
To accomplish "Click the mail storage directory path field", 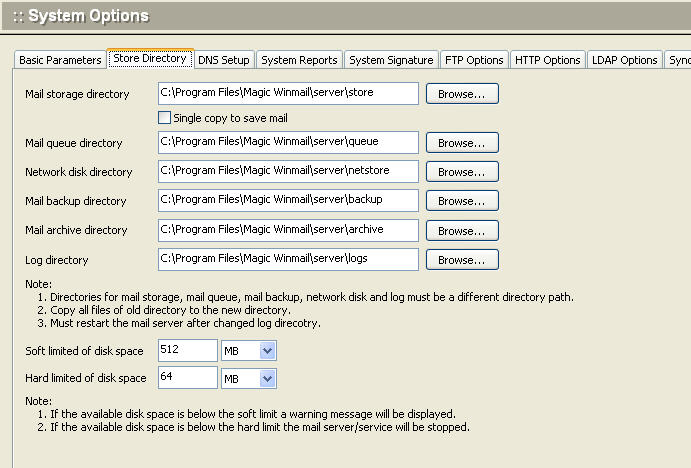I will pos(288,94).
